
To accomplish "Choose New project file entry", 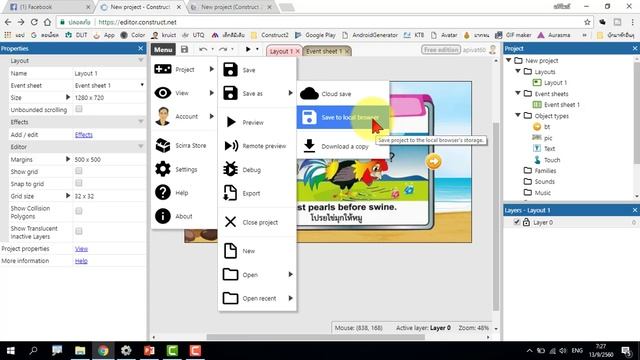I will click(257, 251).
